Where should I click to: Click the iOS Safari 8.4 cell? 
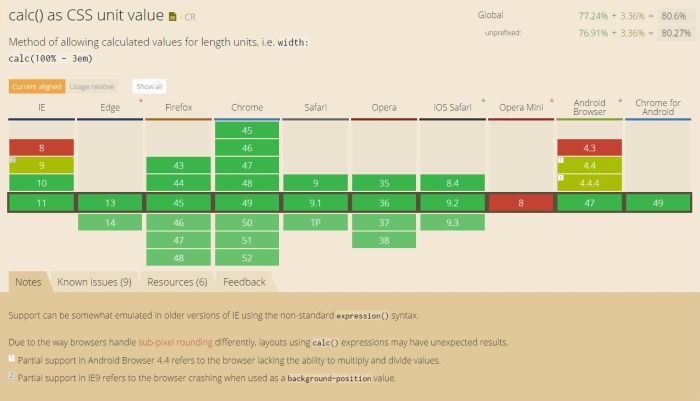click(x=452, y=183)
